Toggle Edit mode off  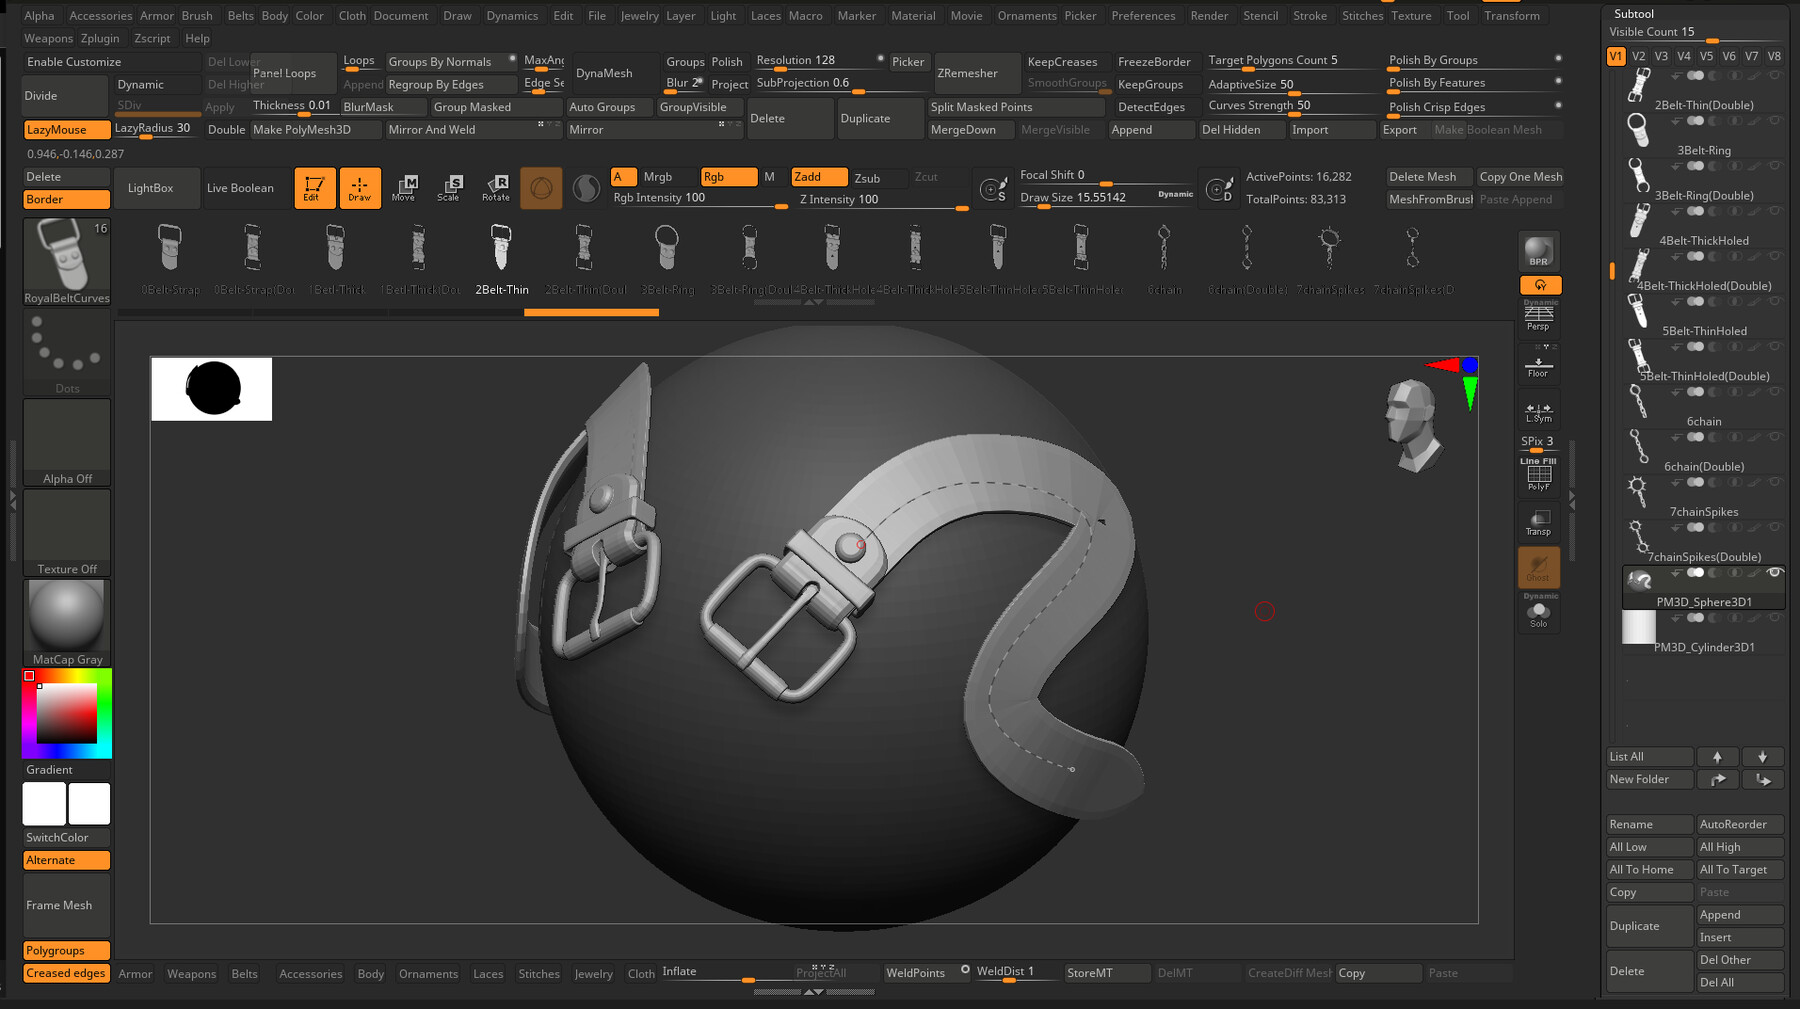(313, 187)
